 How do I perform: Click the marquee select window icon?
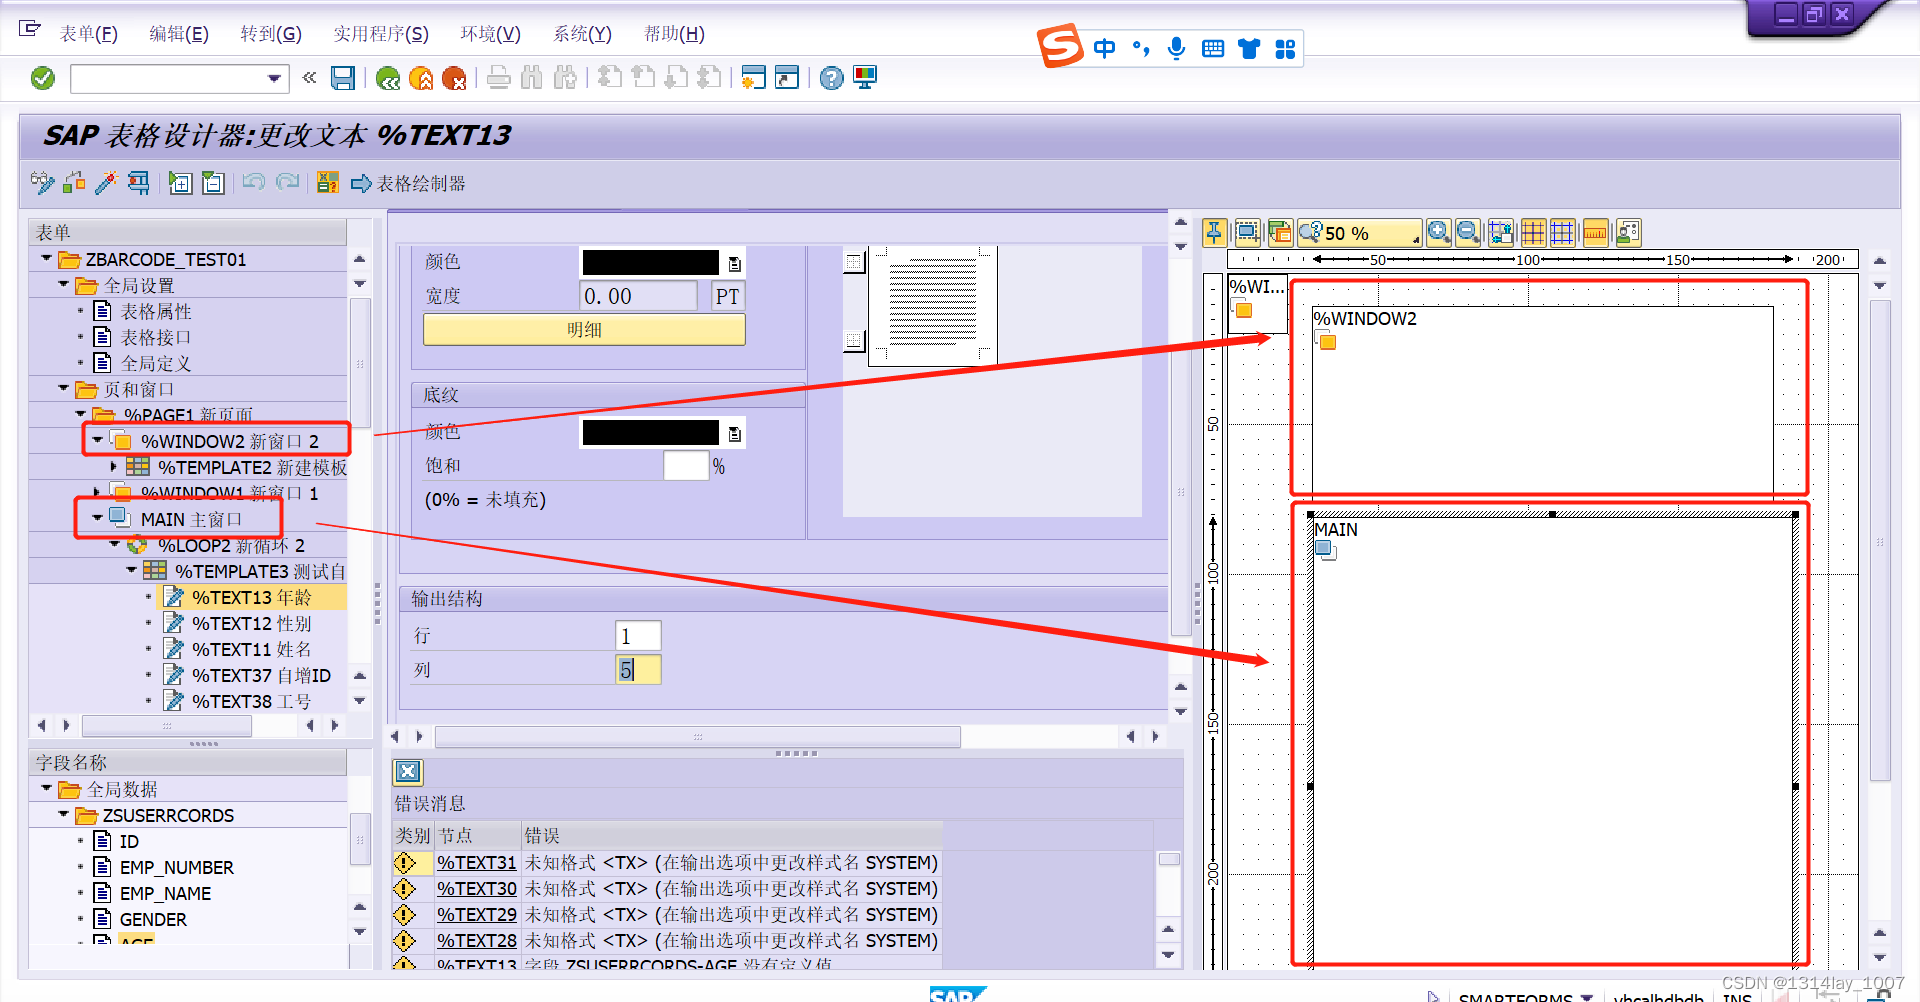[x=1247, y=233]
